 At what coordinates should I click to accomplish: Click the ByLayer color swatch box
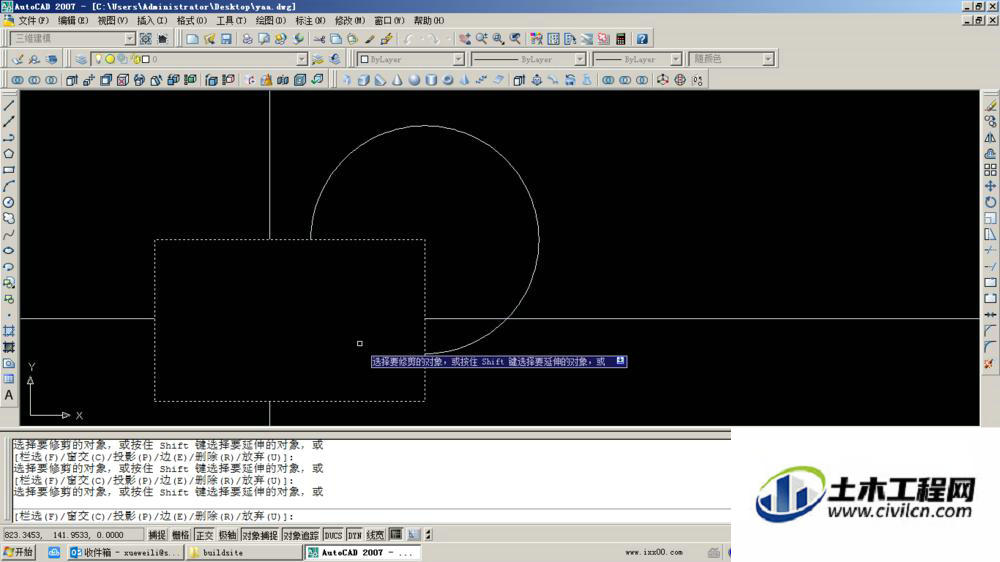click(364, 59)
